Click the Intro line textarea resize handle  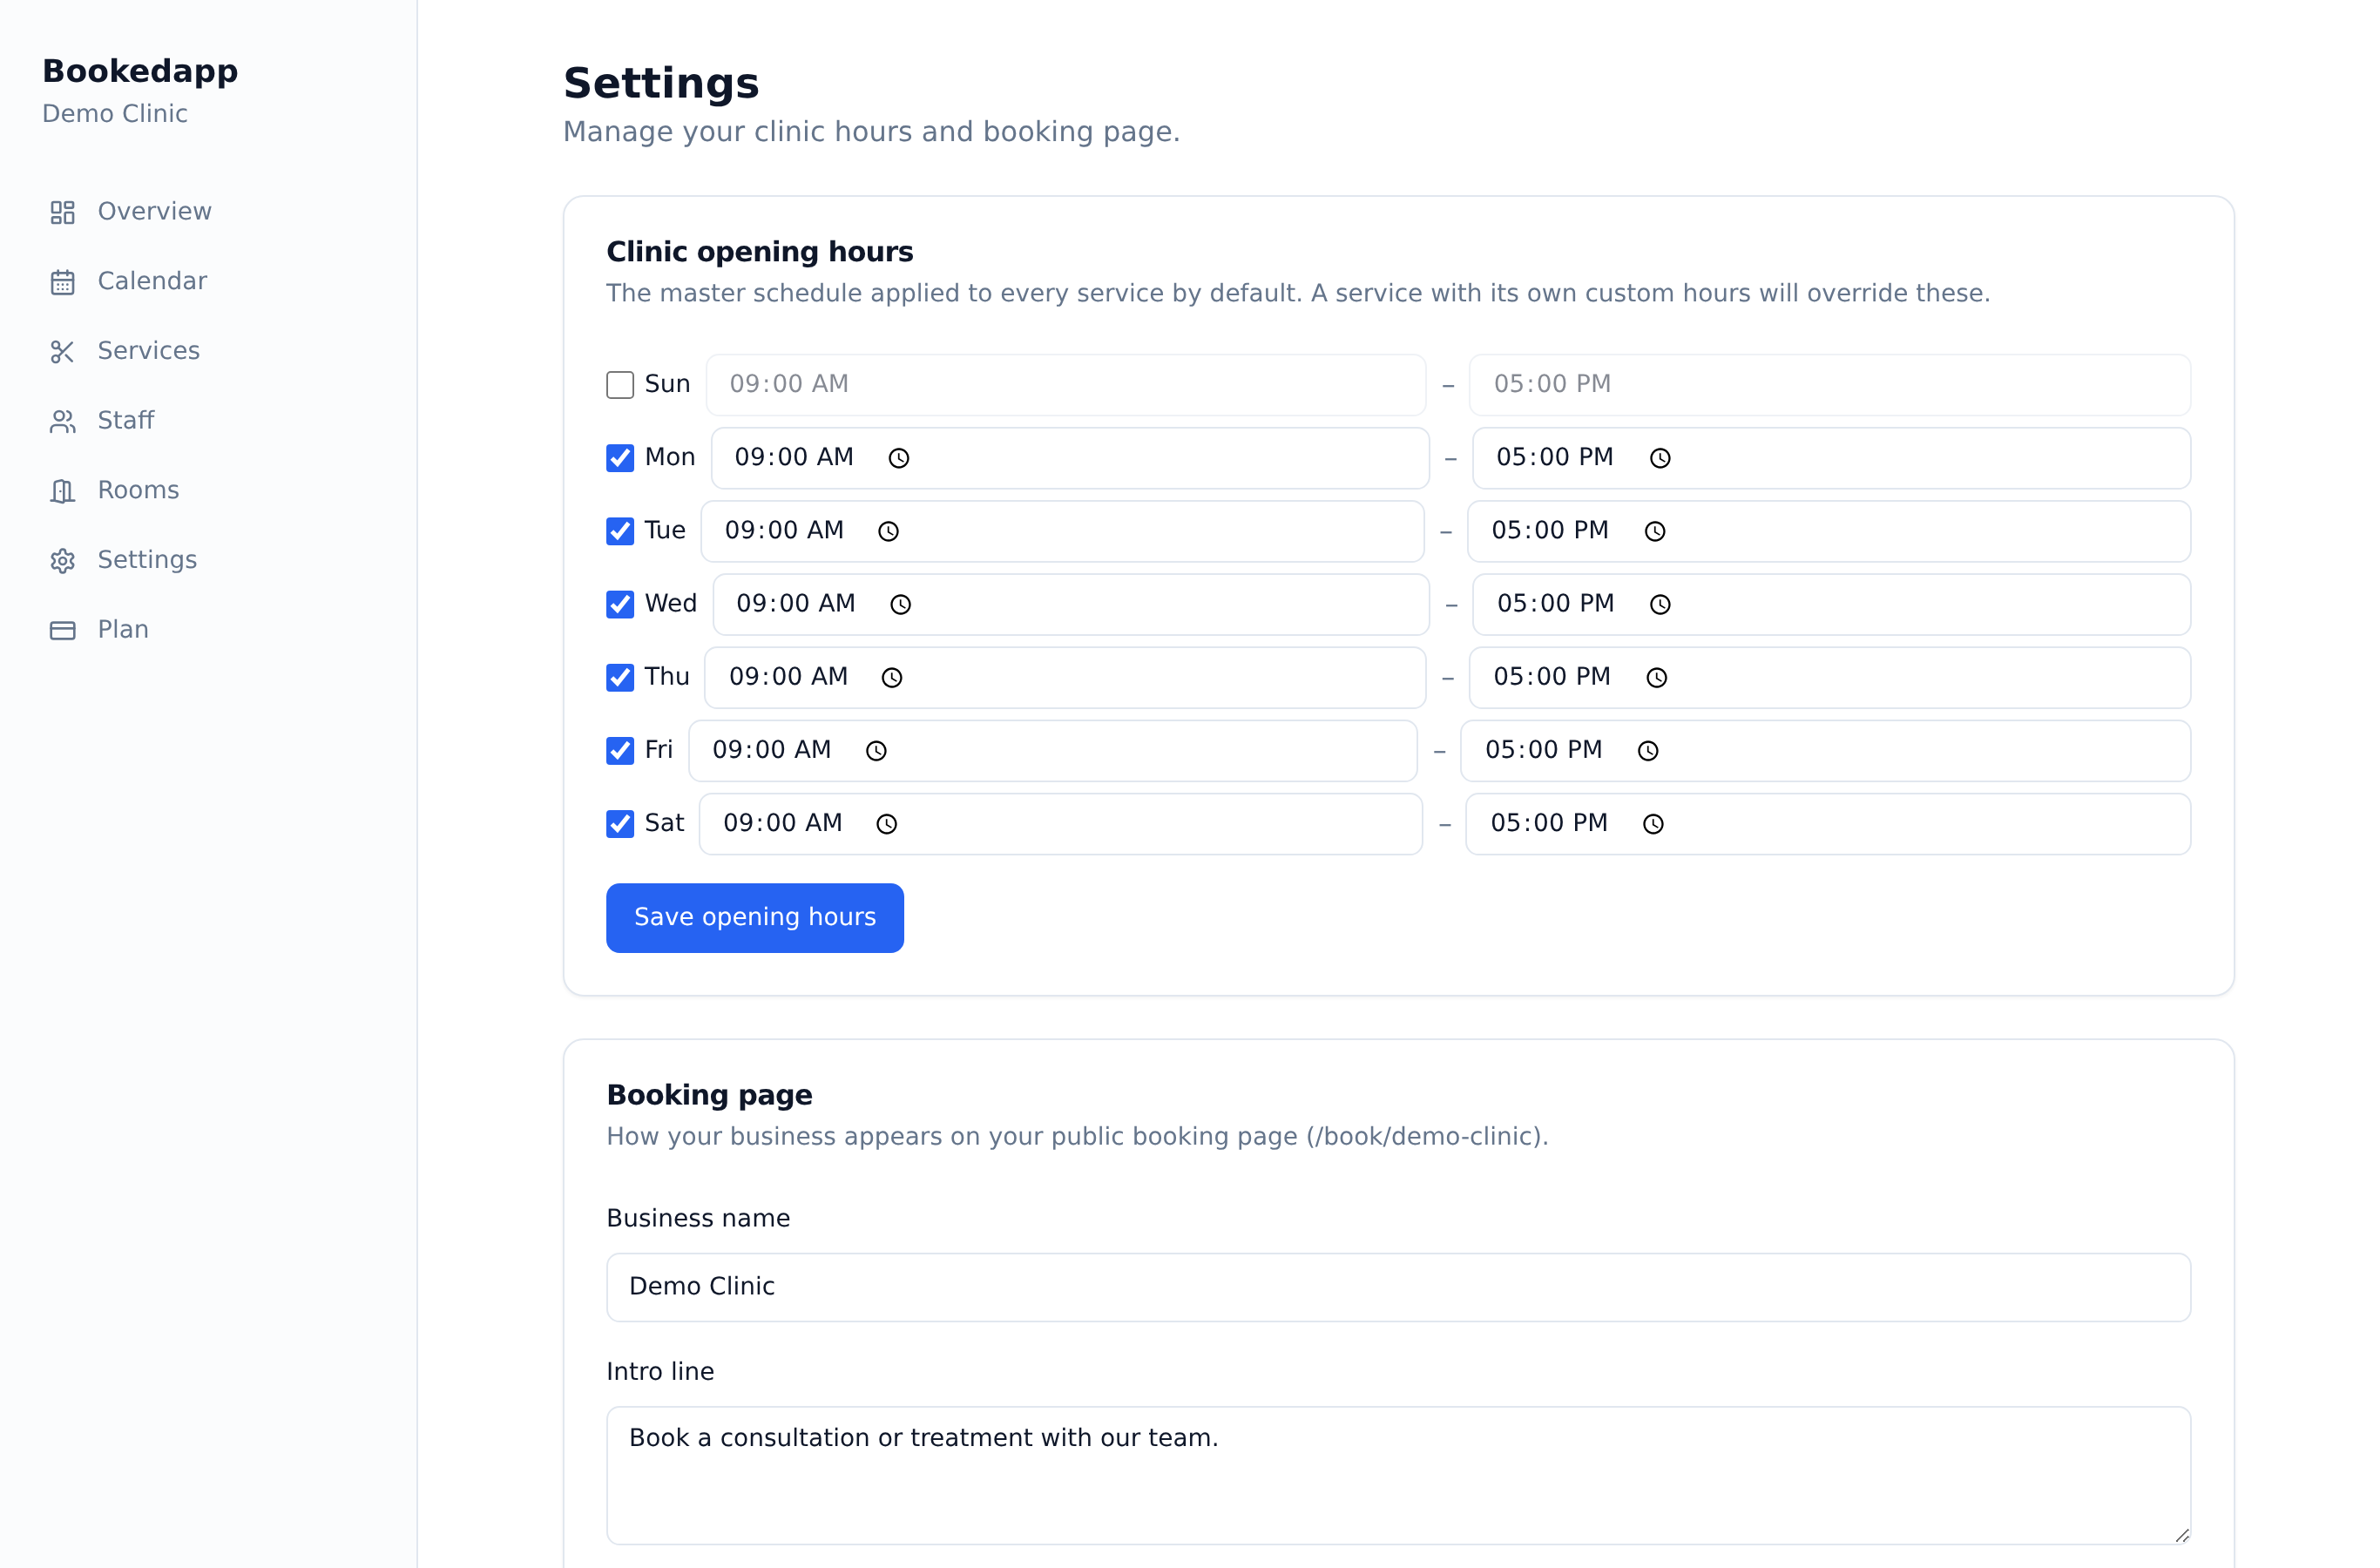(x=2181, y=1535)
